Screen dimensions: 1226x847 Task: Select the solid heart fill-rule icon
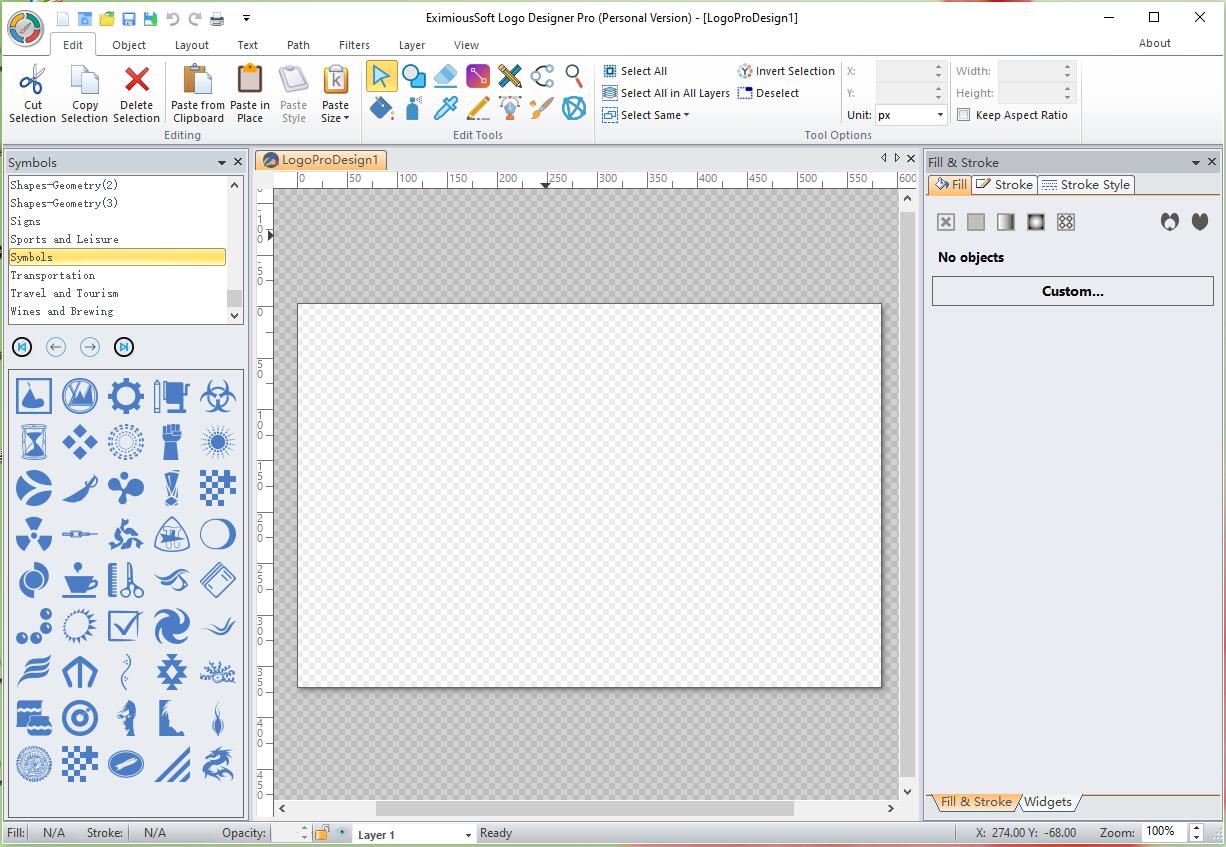[x=1200, y=222]
